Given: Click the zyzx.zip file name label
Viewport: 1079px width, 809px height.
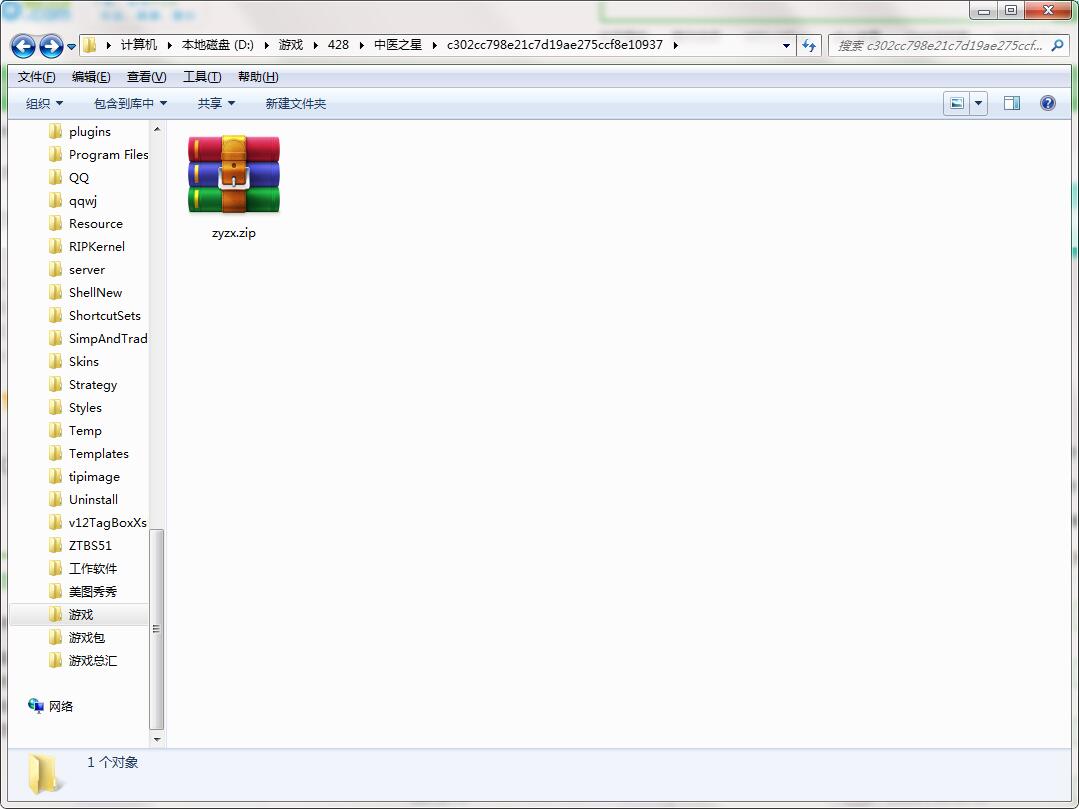Looking at the screenshot, I should [234, 233].
